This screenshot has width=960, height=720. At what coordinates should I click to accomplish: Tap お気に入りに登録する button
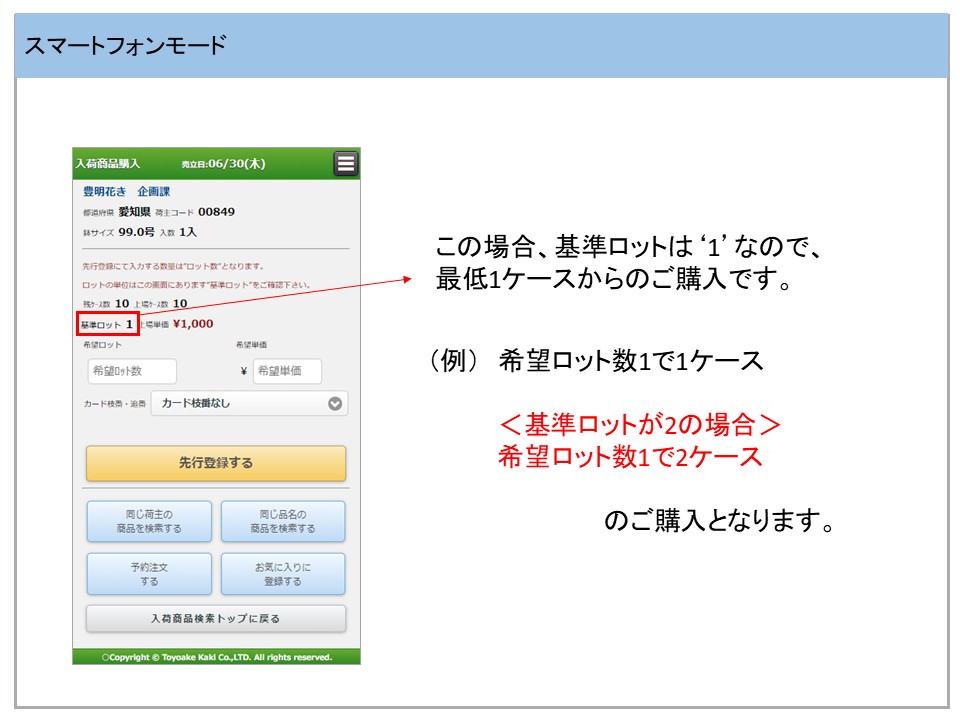pos(283,574)
